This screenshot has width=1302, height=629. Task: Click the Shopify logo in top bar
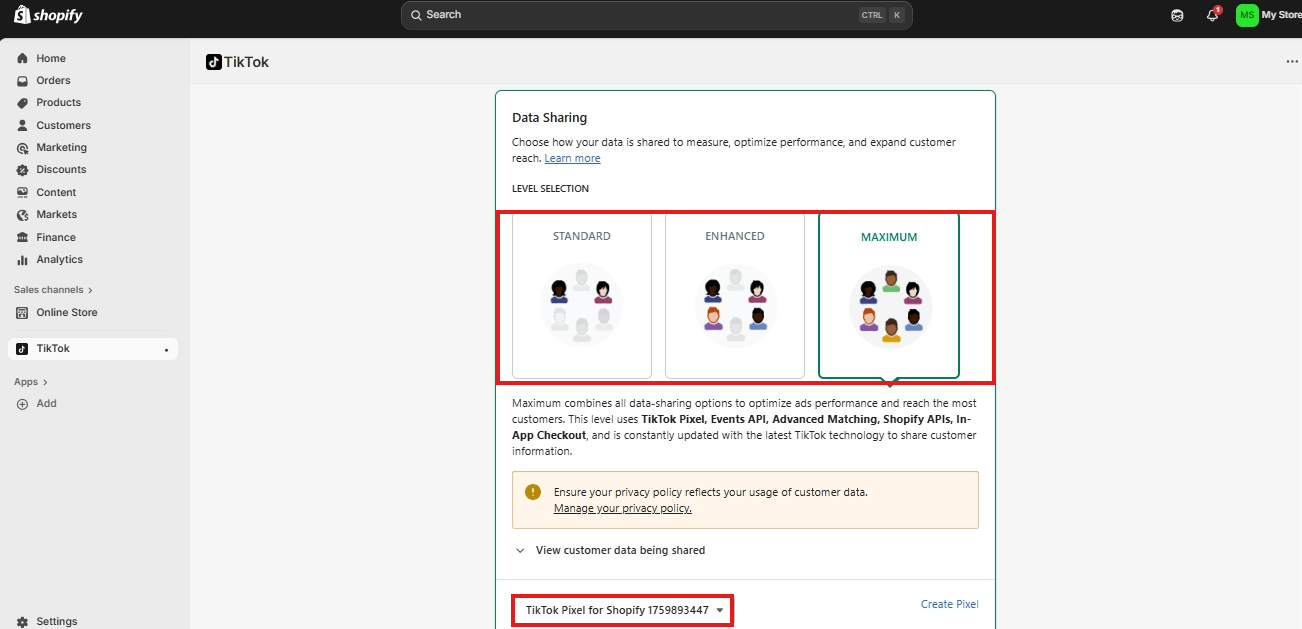pyautogui.click(x=48, y=16)
